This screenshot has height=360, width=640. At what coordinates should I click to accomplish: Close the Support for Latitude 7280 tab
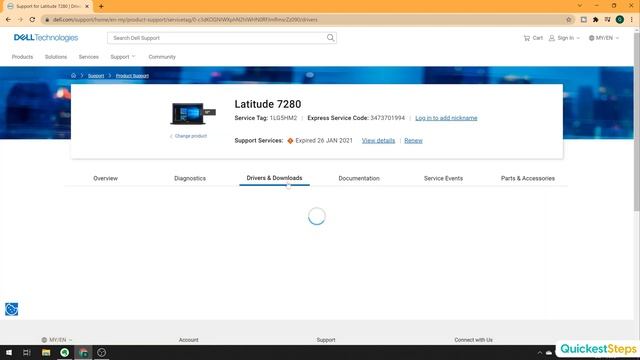(87, 7)
